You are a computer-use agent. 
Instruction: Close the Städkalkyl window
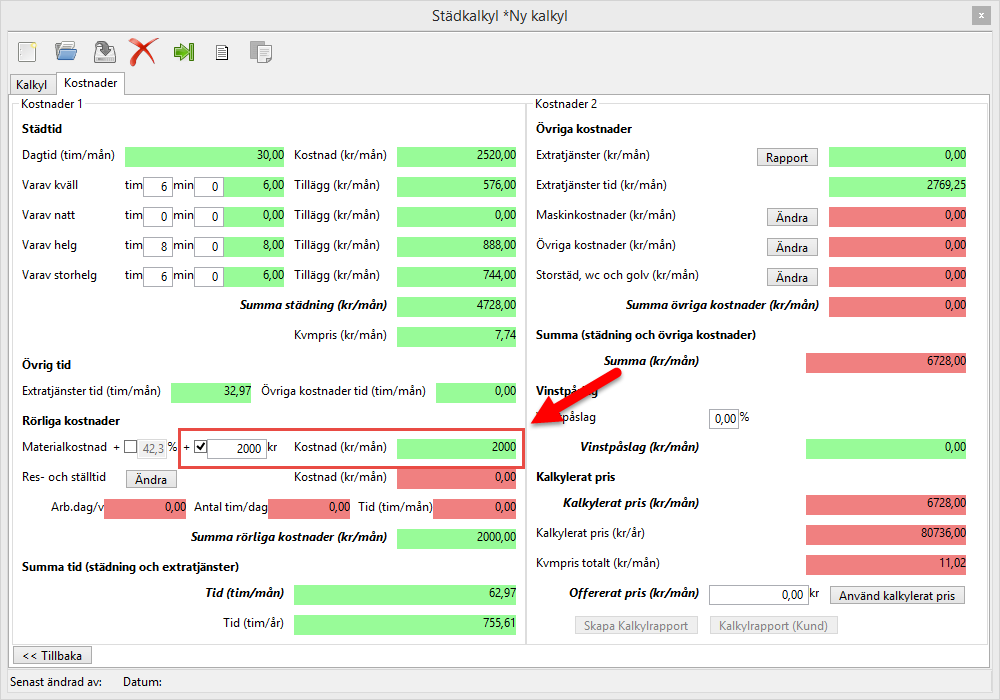(981, 16)
